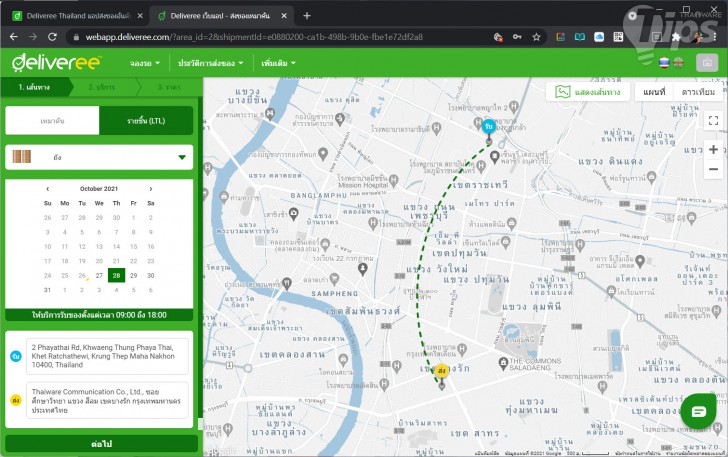Open the cloud extension icon

click(x=599, y=37)
